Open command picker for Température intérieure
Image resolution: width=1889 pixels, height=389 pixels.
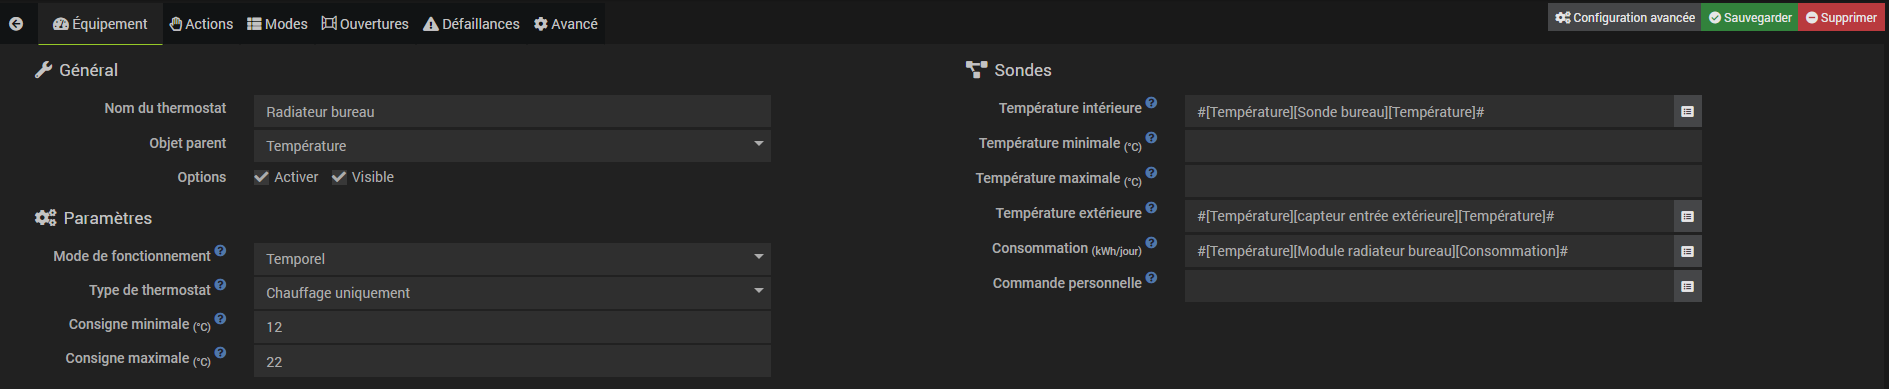[1687, 112]
